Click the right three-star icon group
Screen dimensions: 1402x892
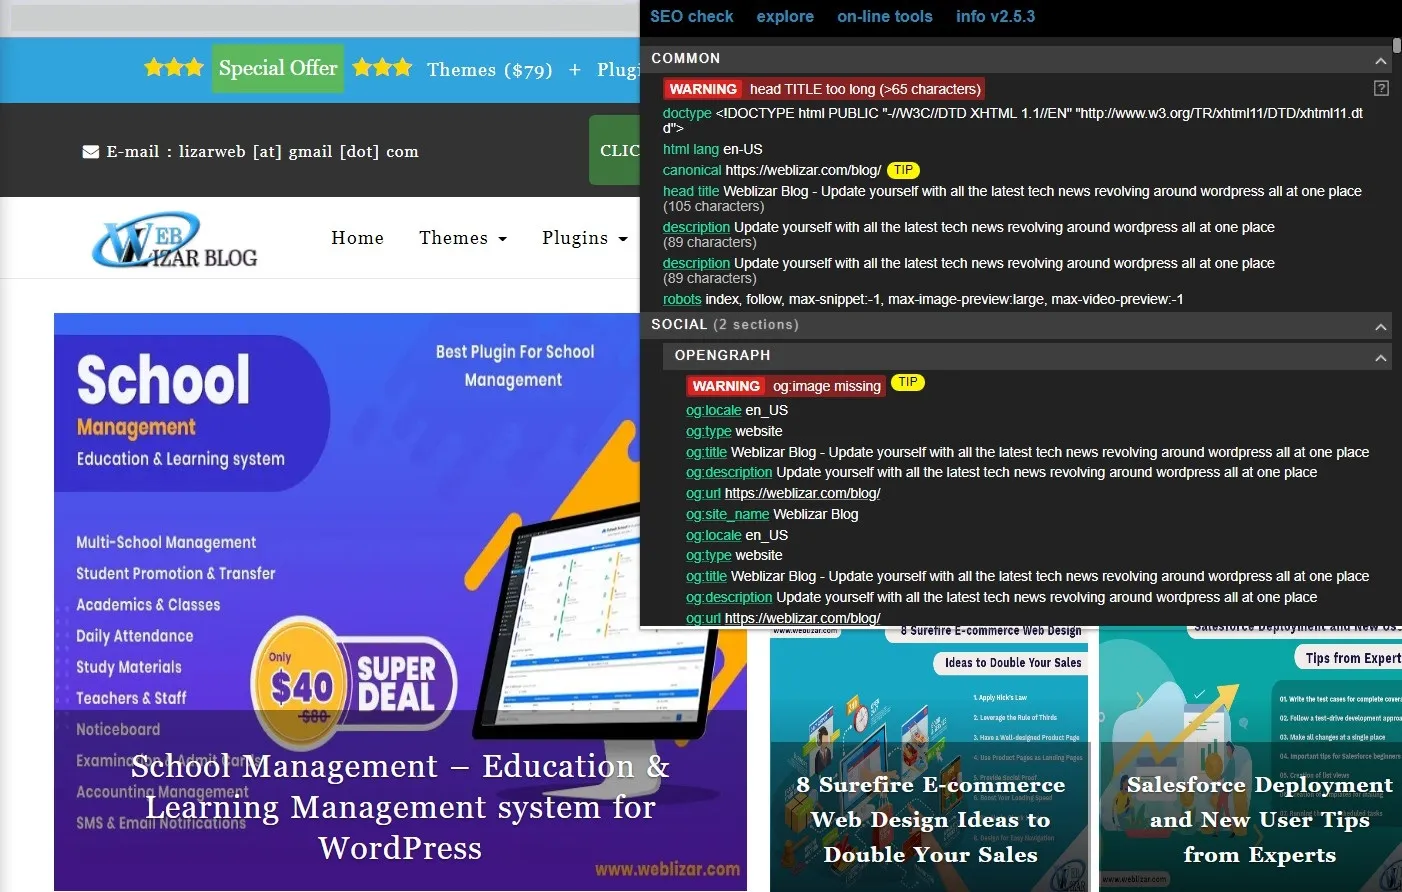click(382, 68)
